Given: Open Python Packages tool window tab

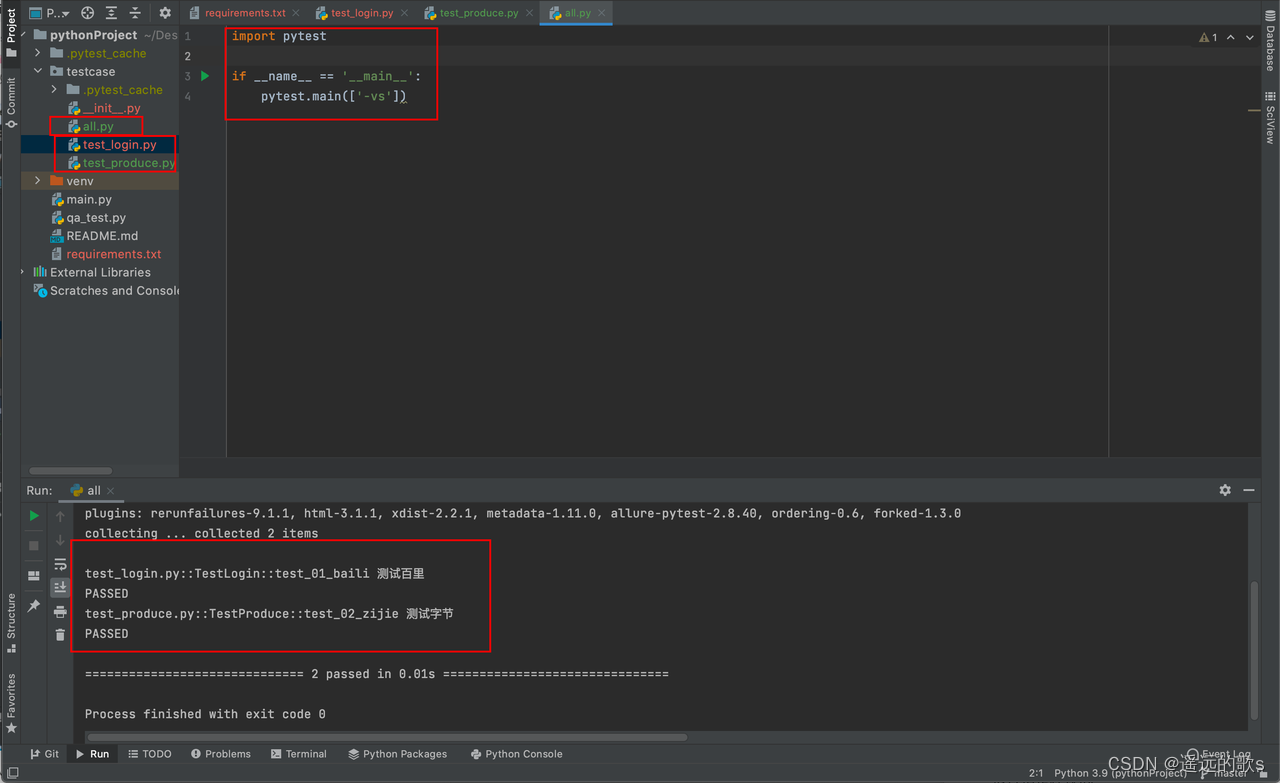Looking at the screenshot, I should pos(397,754).
